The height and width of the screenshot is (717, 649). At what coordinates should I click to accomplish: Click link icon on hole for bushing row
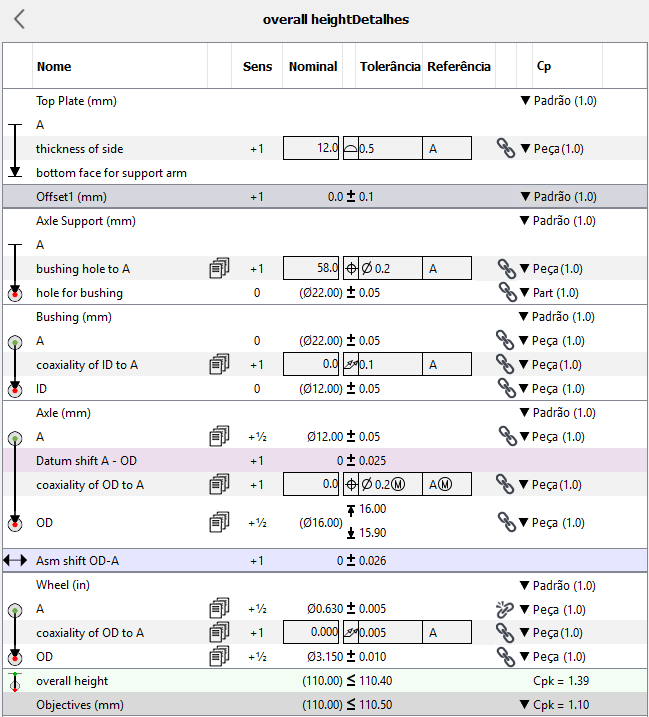[508, 292]
